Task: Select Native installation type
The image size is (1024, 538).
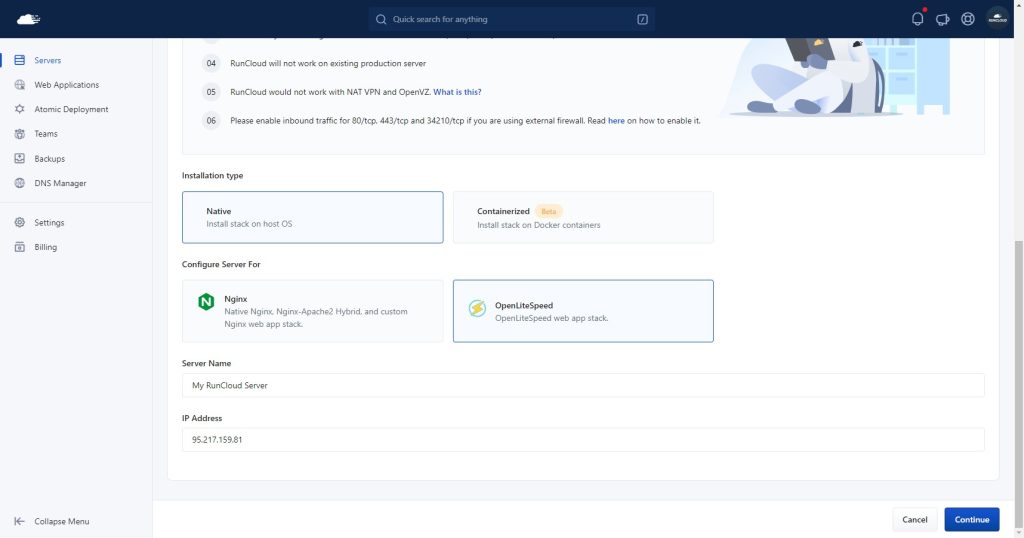Action: 312,217
